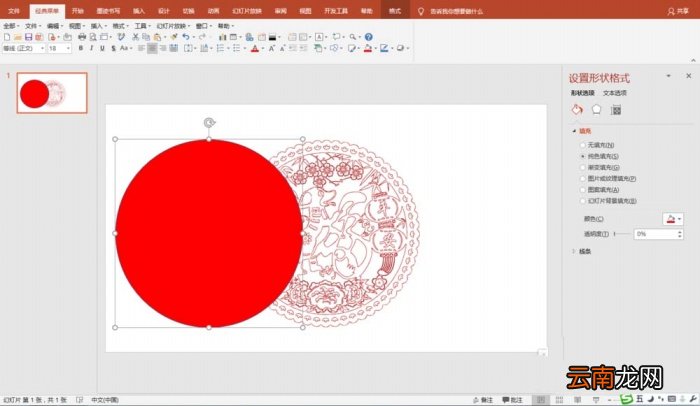The width and height of the screenshot is (700, 406).
Task: Click Decrease Font Size icon
Action: 282,48
